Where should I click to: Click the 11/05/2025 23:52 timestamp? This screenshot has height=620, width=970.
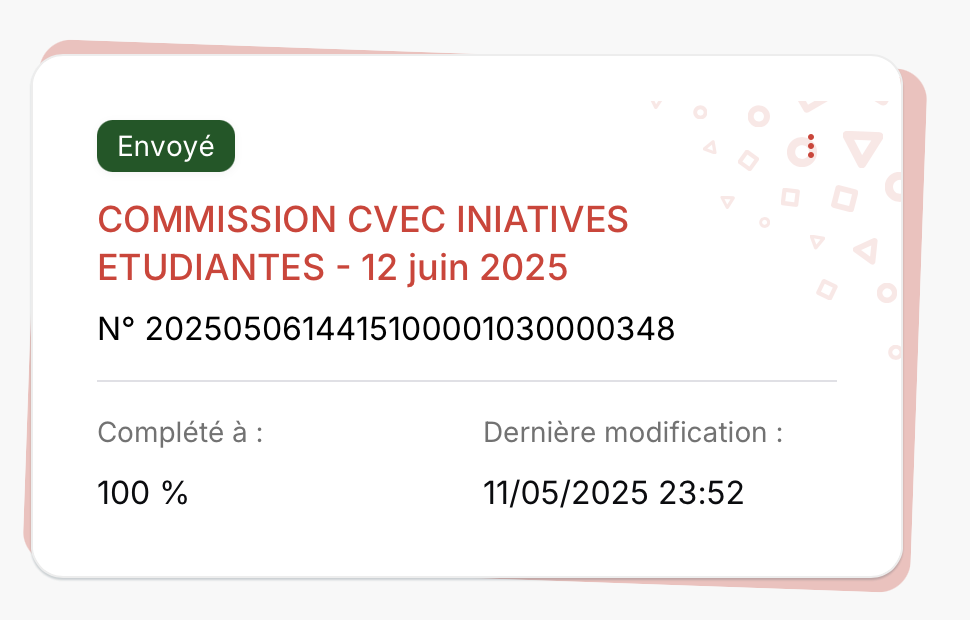coord(614,493)
